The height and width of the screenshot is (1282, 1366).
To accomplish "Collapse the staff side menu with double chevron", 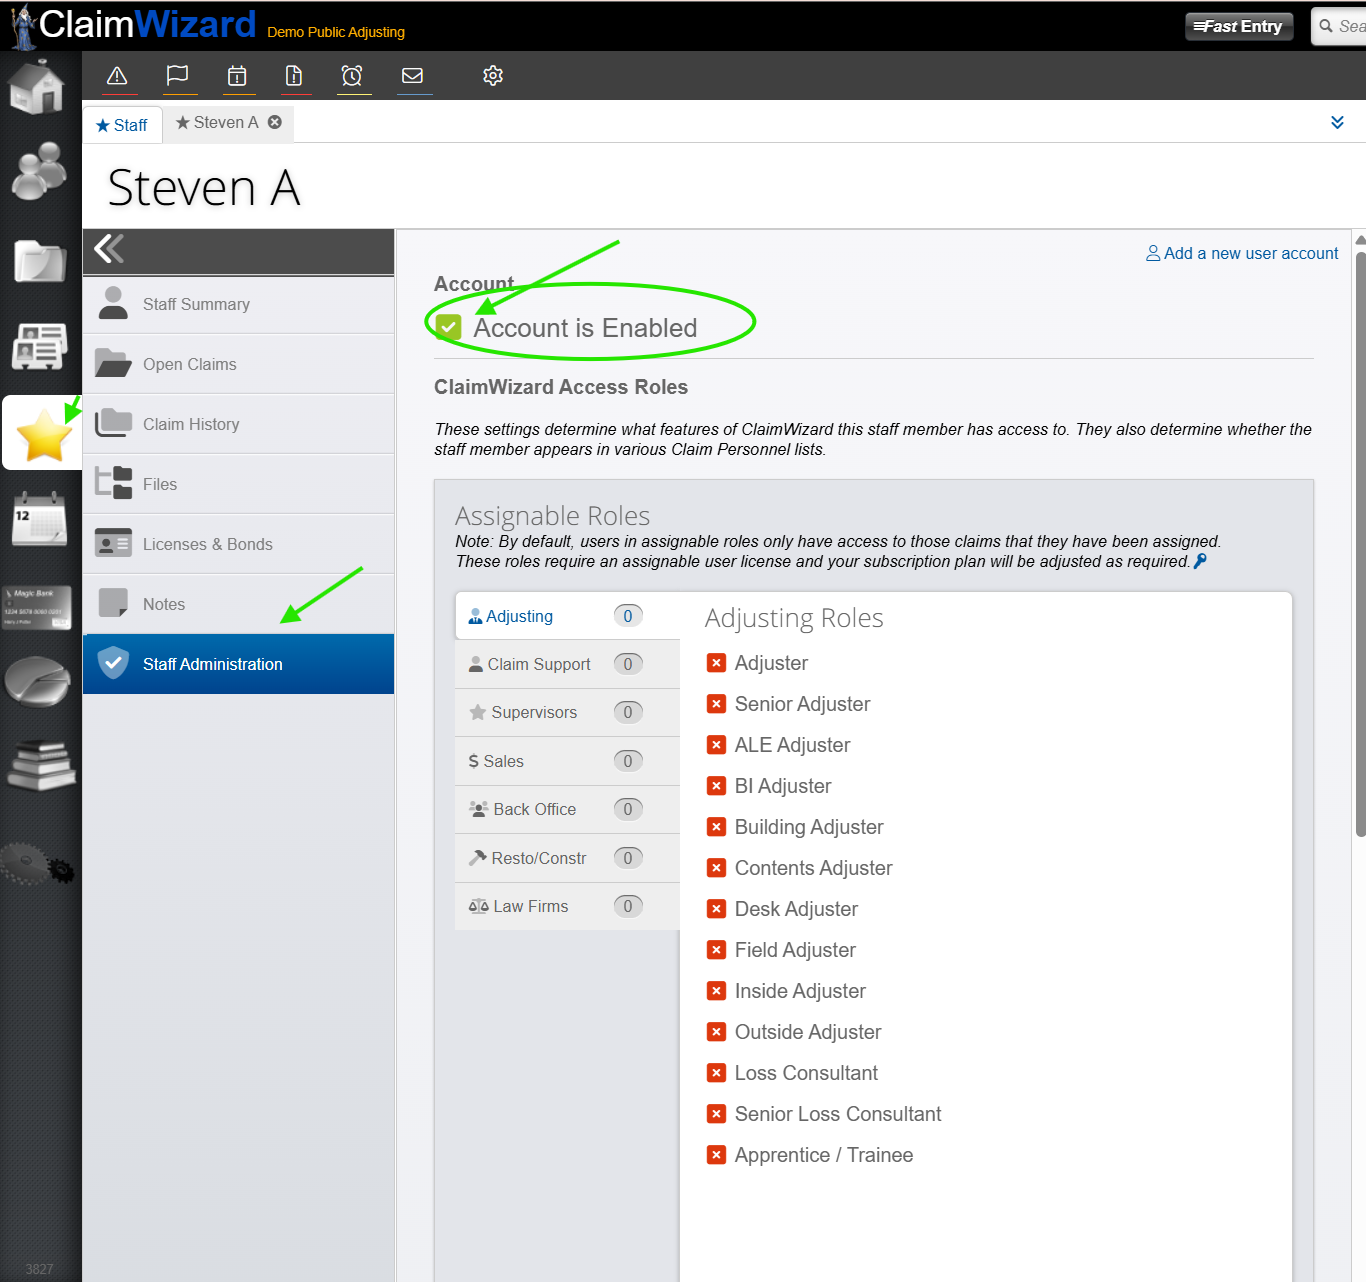I will click(x=109, y=248).
